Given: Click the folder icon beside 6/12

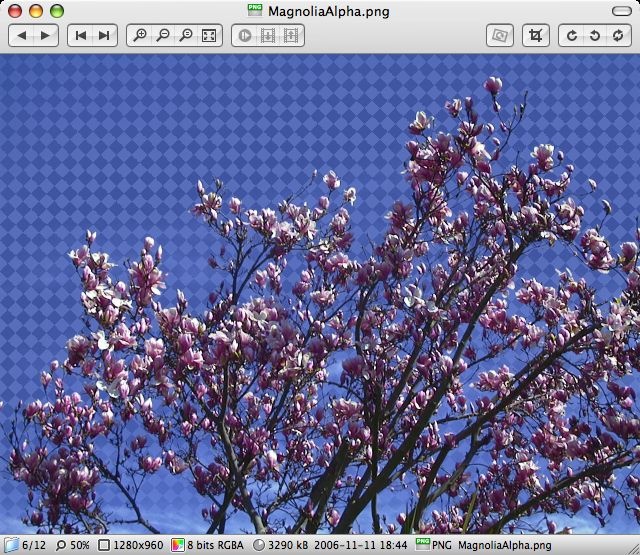Looking at the screenshot, I should (11, 545).
